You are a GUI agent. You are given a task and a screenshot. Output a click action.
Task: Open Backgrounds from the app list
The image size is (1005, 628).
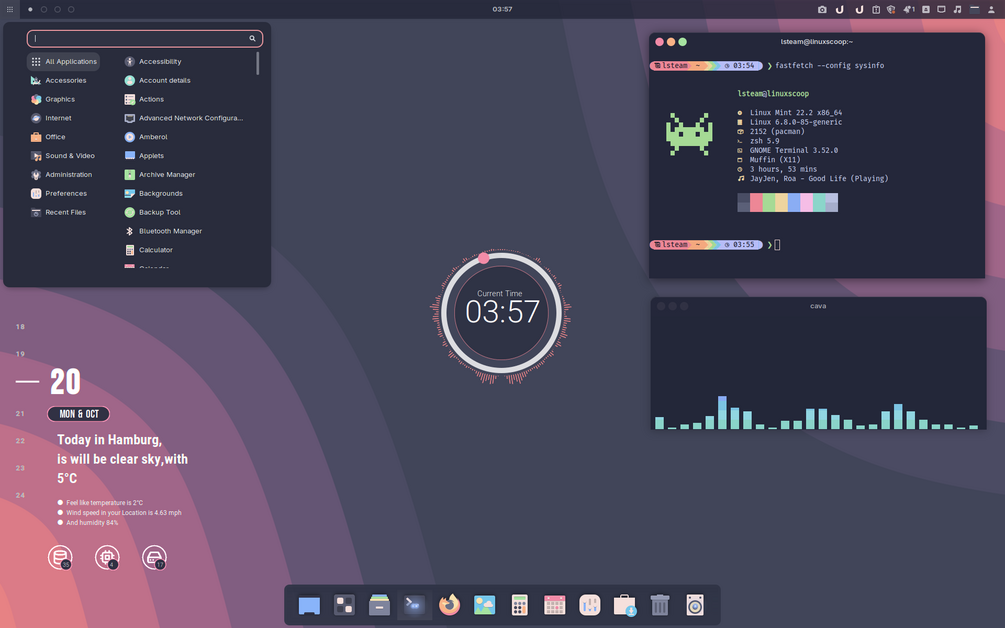[154, 194]
